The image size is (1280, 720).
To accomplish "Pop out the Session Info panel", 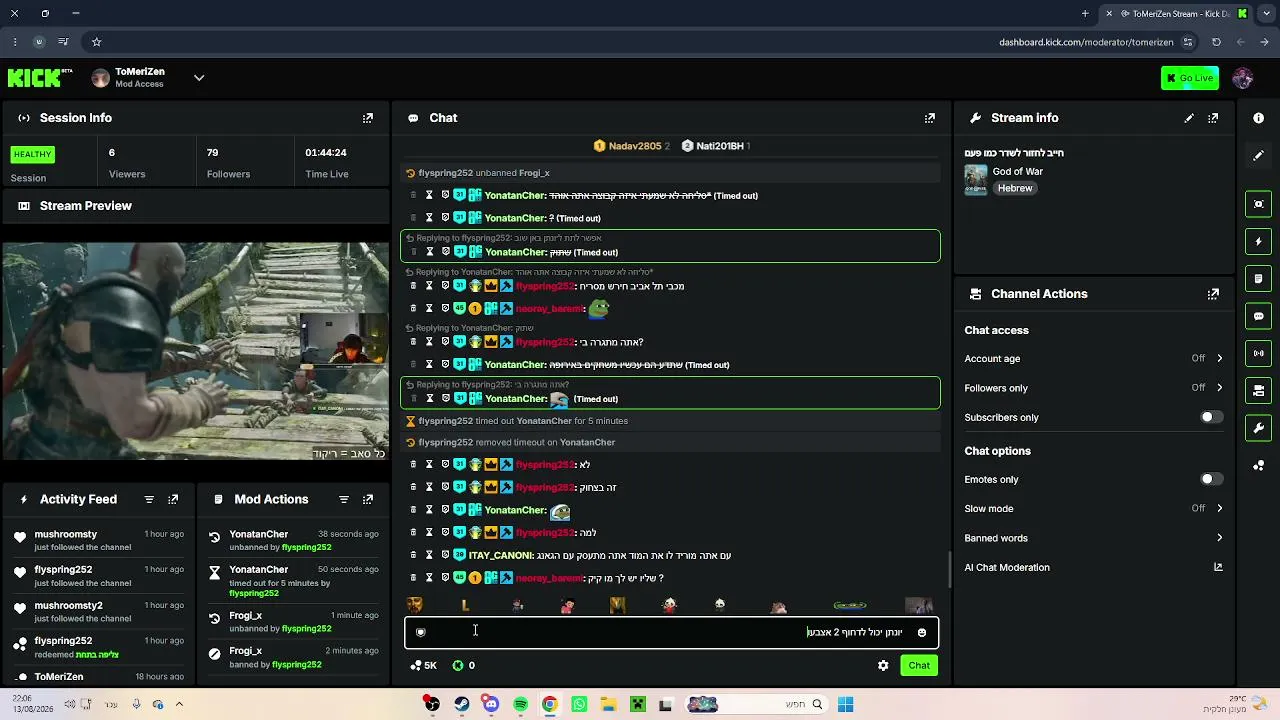I will click(x=368, y=118).
